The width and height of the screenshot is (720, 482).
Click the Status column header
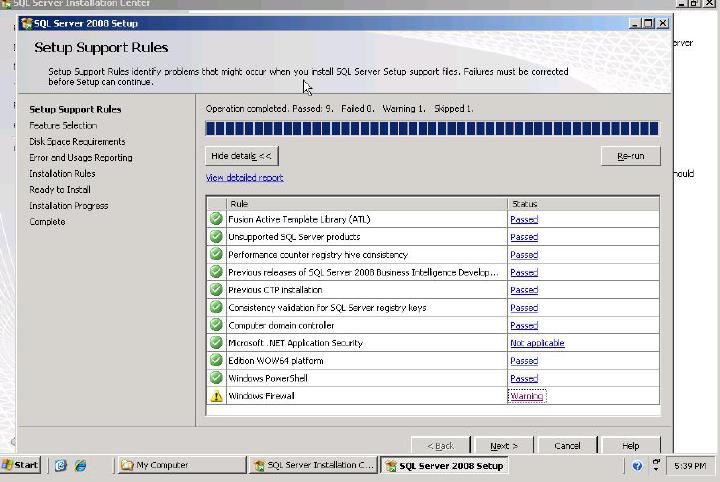click(583, 204)
